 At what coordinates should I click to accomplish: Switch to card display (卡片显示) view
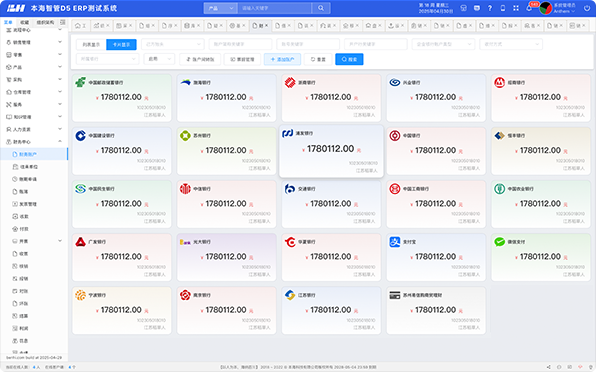coord(121,44)
